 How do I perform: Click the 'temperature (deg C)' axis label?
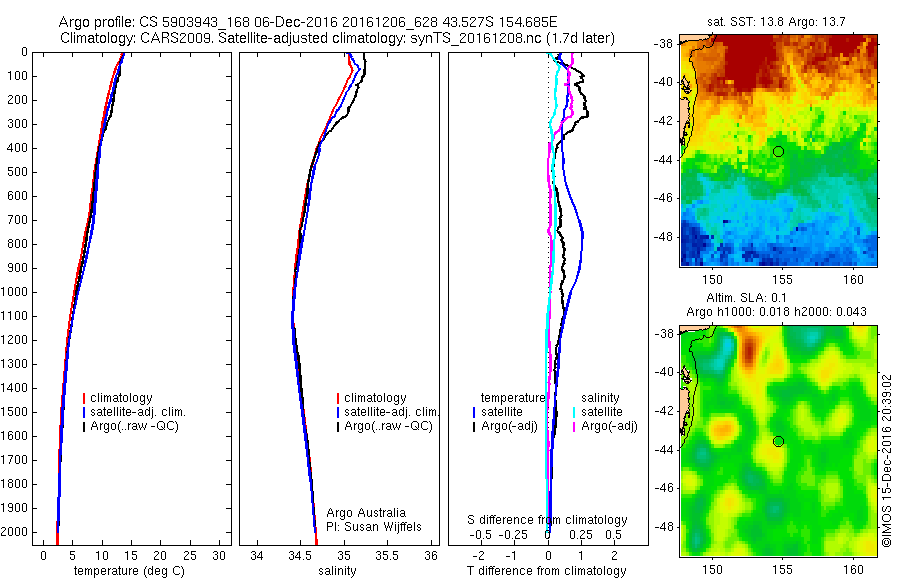[129, 571]
